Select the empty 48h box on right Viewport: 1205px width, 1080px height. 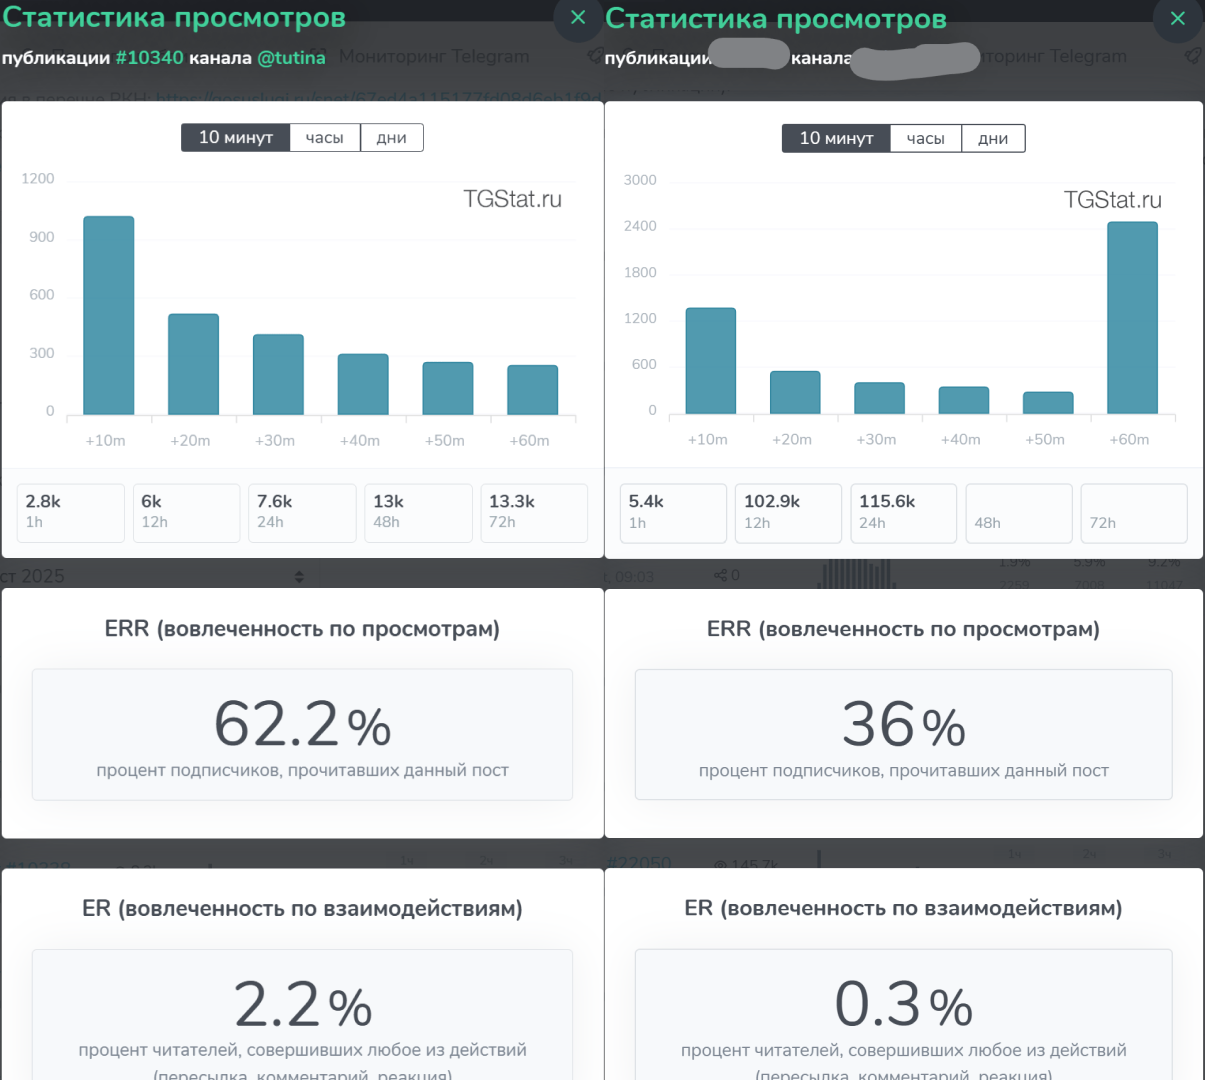[1019, 514]
